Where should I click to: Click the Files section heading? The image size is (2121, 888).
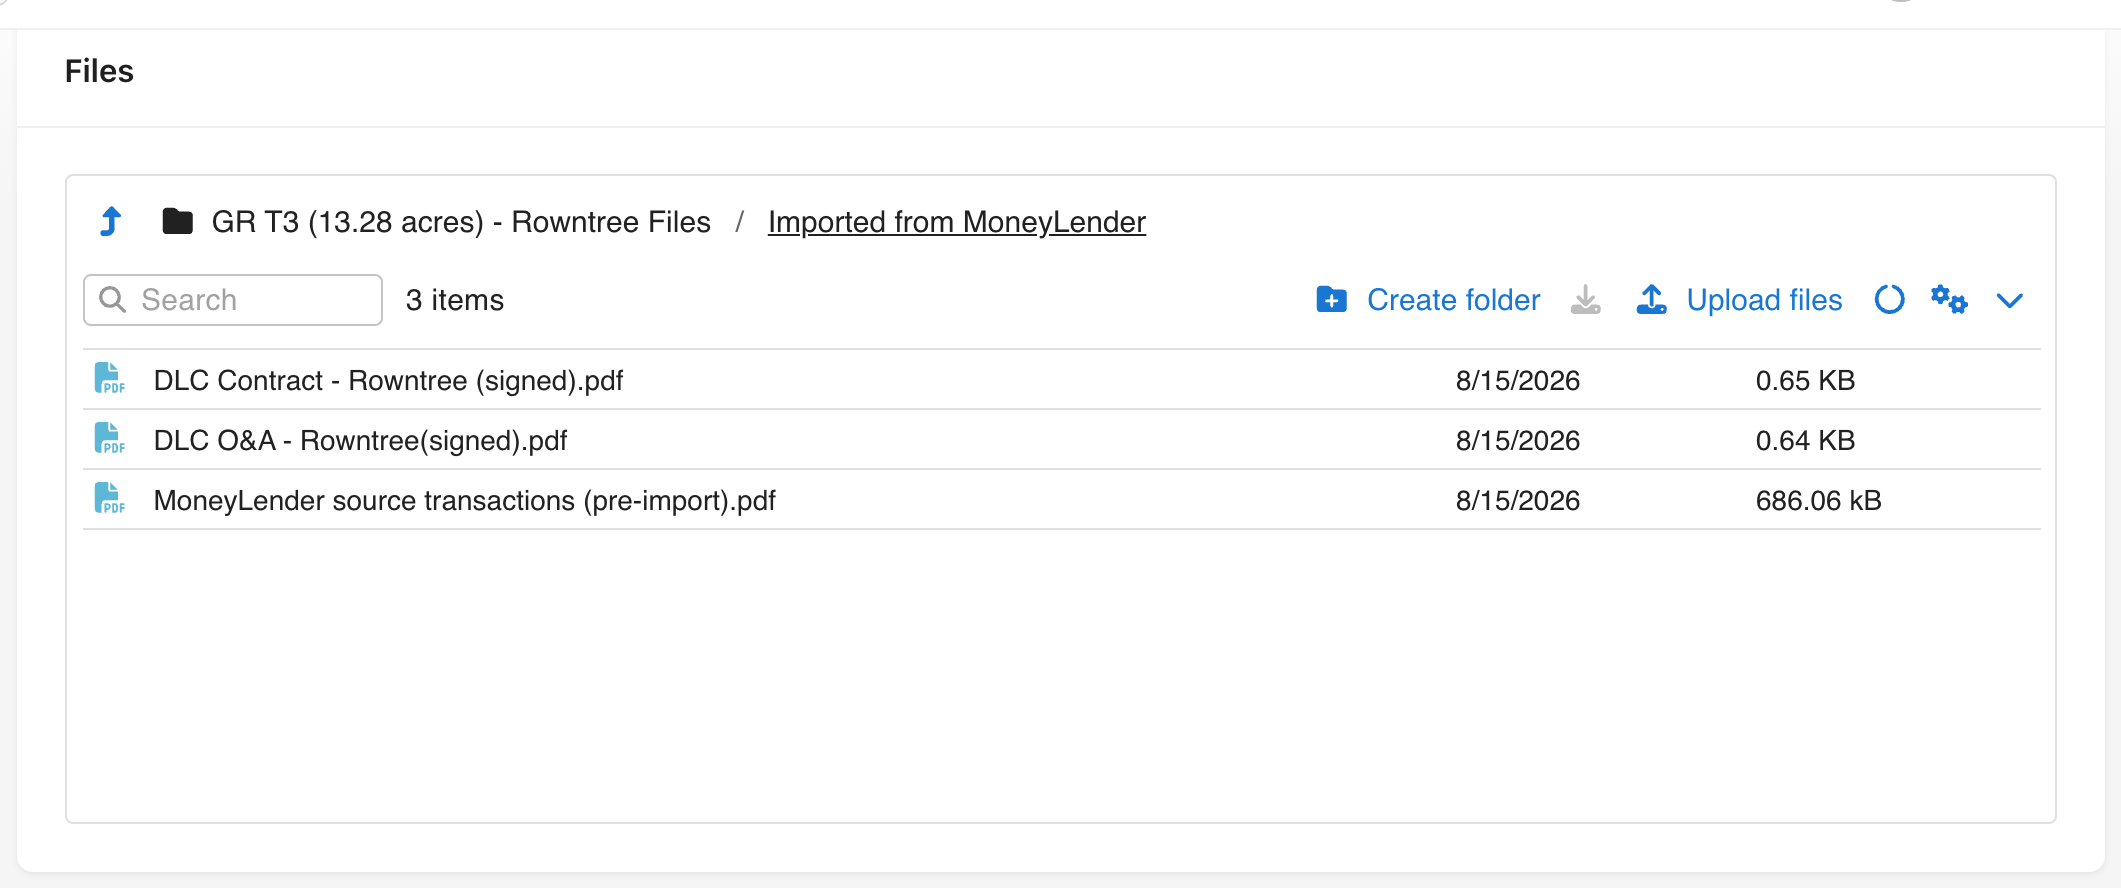point(99,71)
